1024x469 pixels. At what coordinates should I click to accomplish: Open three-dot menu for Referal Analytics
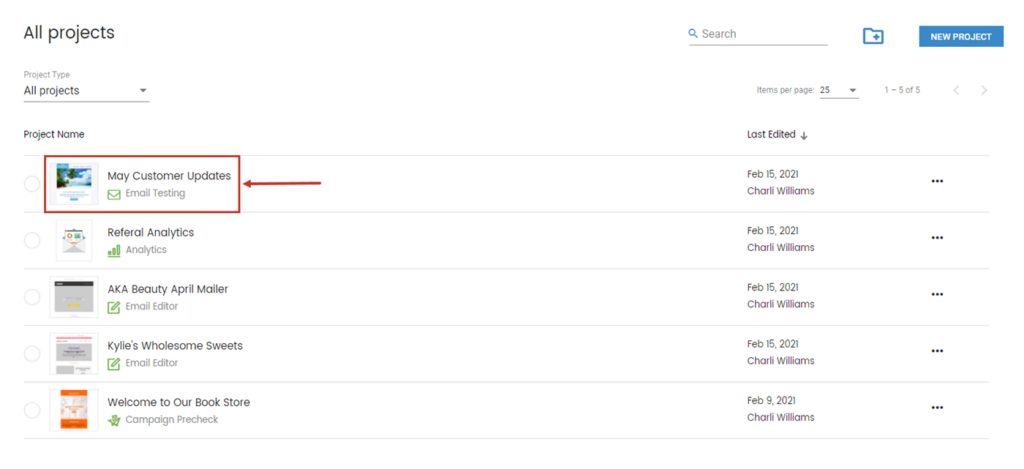937,238
